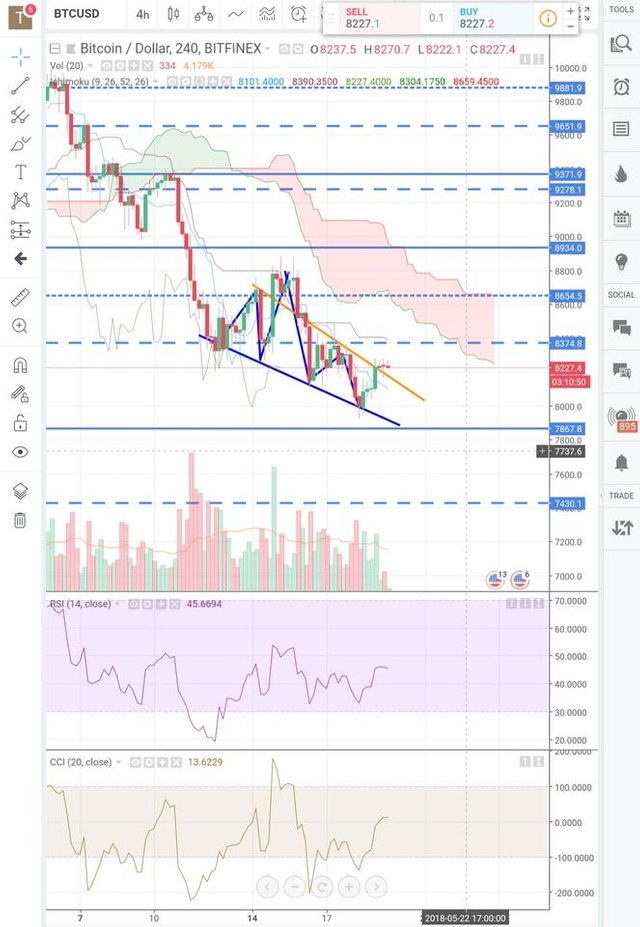Click the back arrow in left toolbar
This screenshot has width=640, height=927.
pyautogui.click(x=21, y=258)
